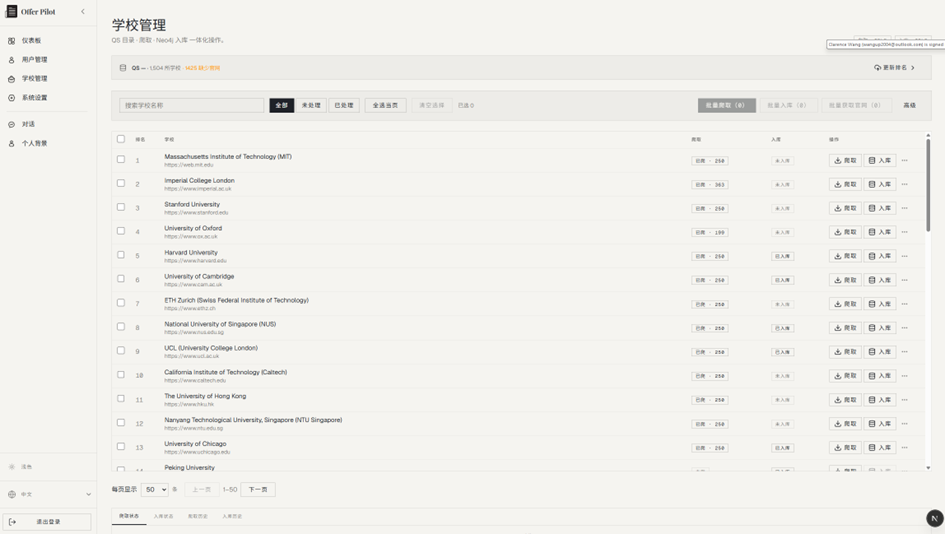The height and width of the screenshot is (534, 945).
Task: Click the 批量爬取 (0) button
Action: click(726, 105)
